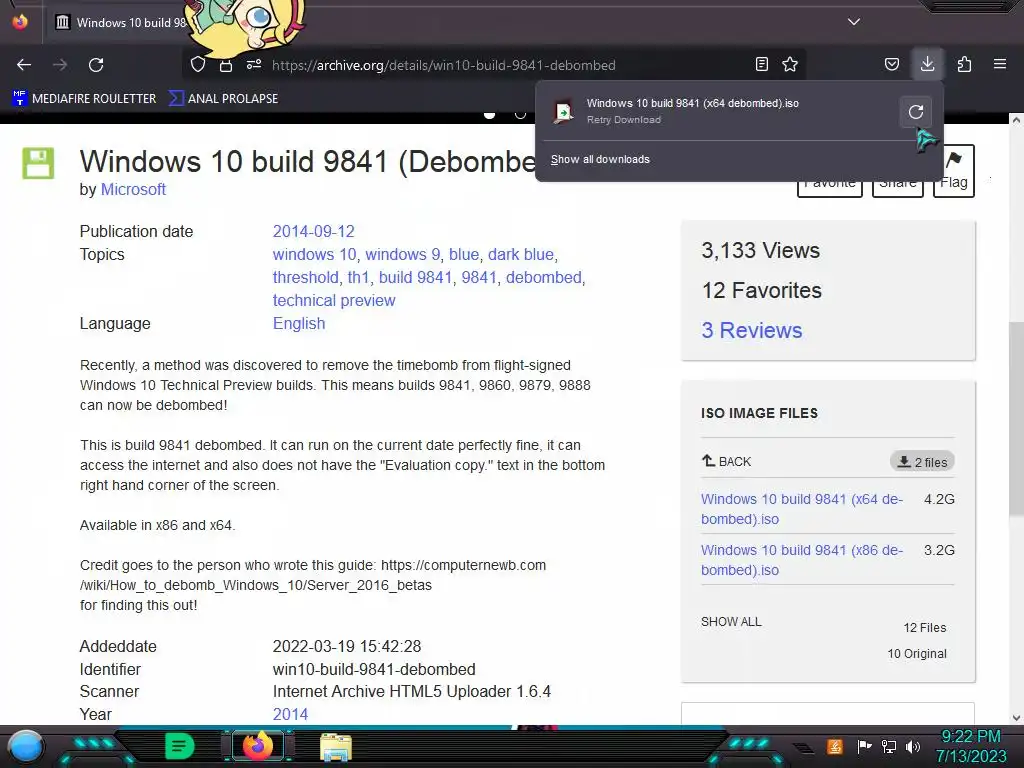Open tracking protection shield icon
The width and height of the screenshot is (1024, 768).
click(x=198, y=64)
